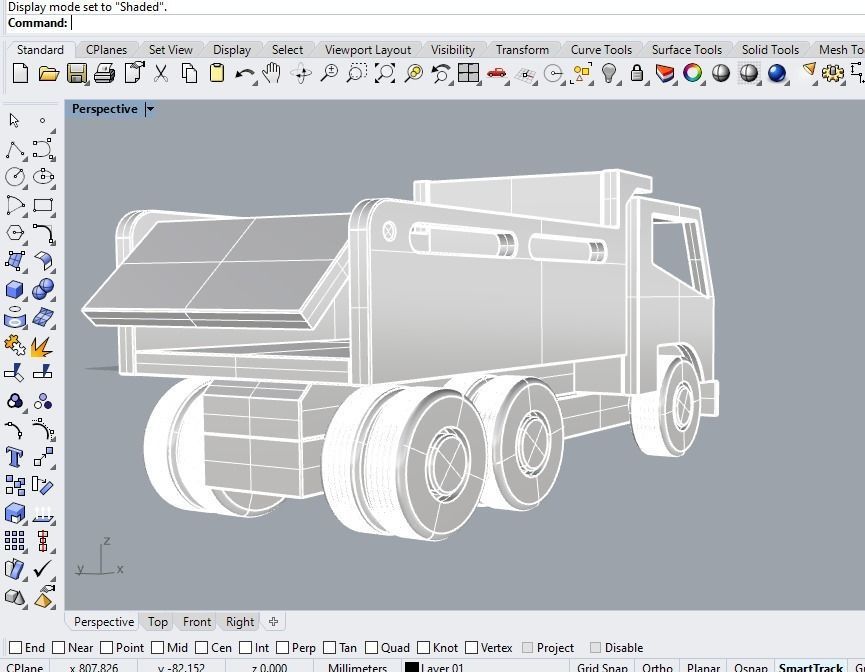
Task: Toggle the light bulb icon
Action: (608, 73)
